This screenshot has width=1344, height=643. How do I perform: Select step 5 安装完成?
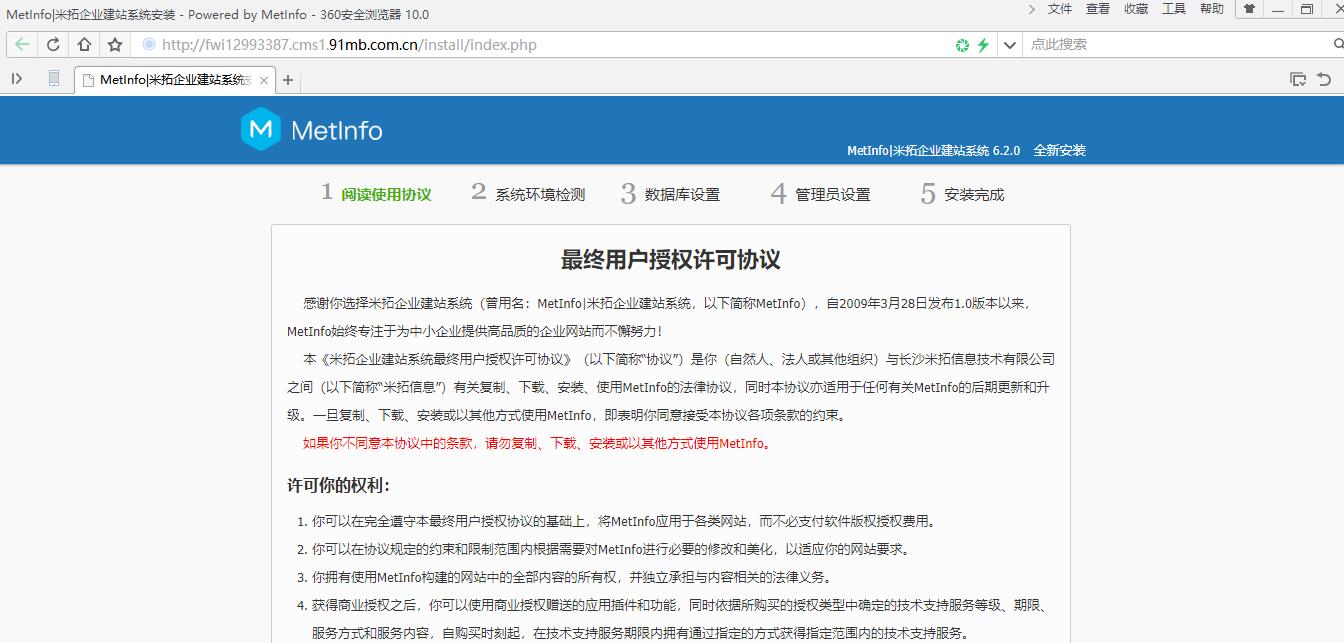point(963,193)
